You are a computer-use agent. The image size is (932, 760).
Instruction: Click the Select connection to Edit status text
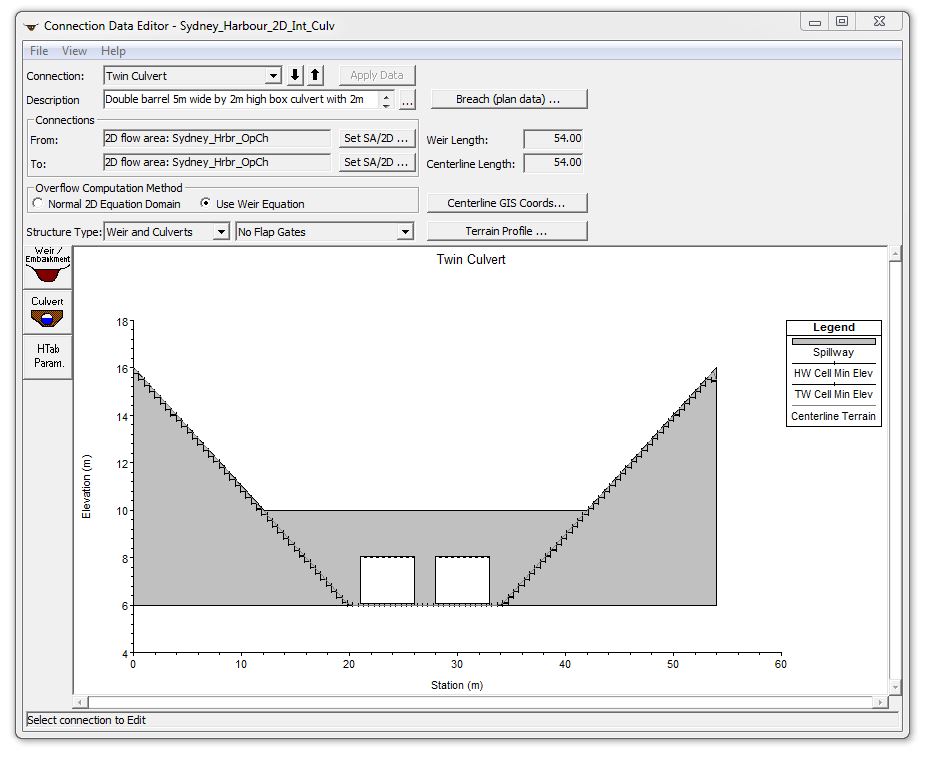(86, 720)
